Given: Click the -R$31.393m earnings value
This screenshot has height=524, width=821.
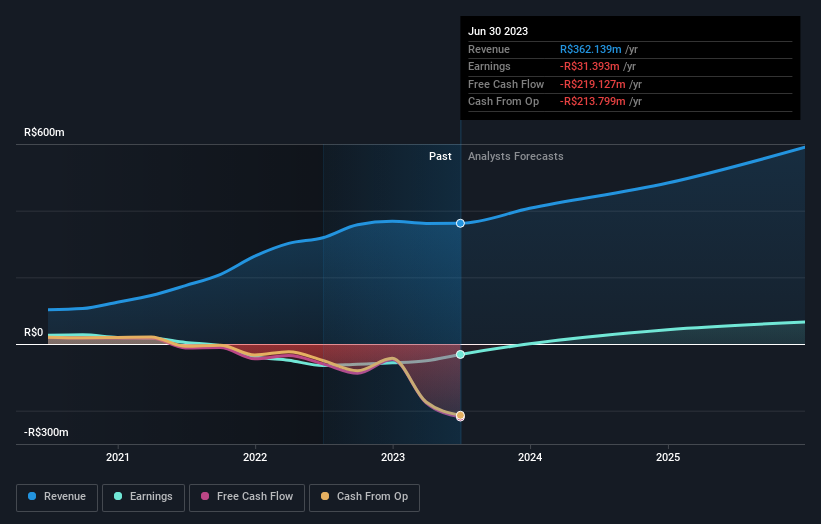Looking at the screenshot, I should (x=590, y=66).
